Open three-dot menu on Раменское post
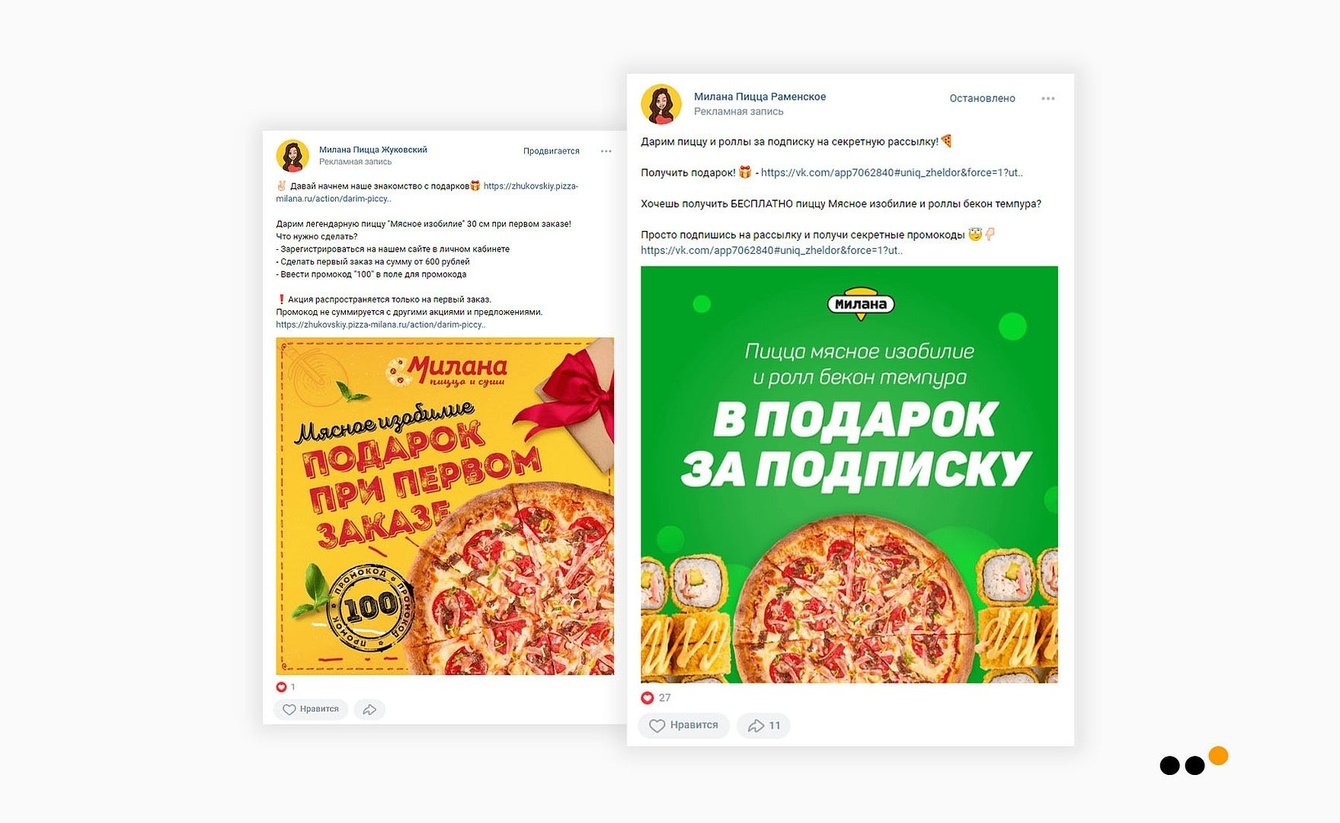 [1048, 98]
